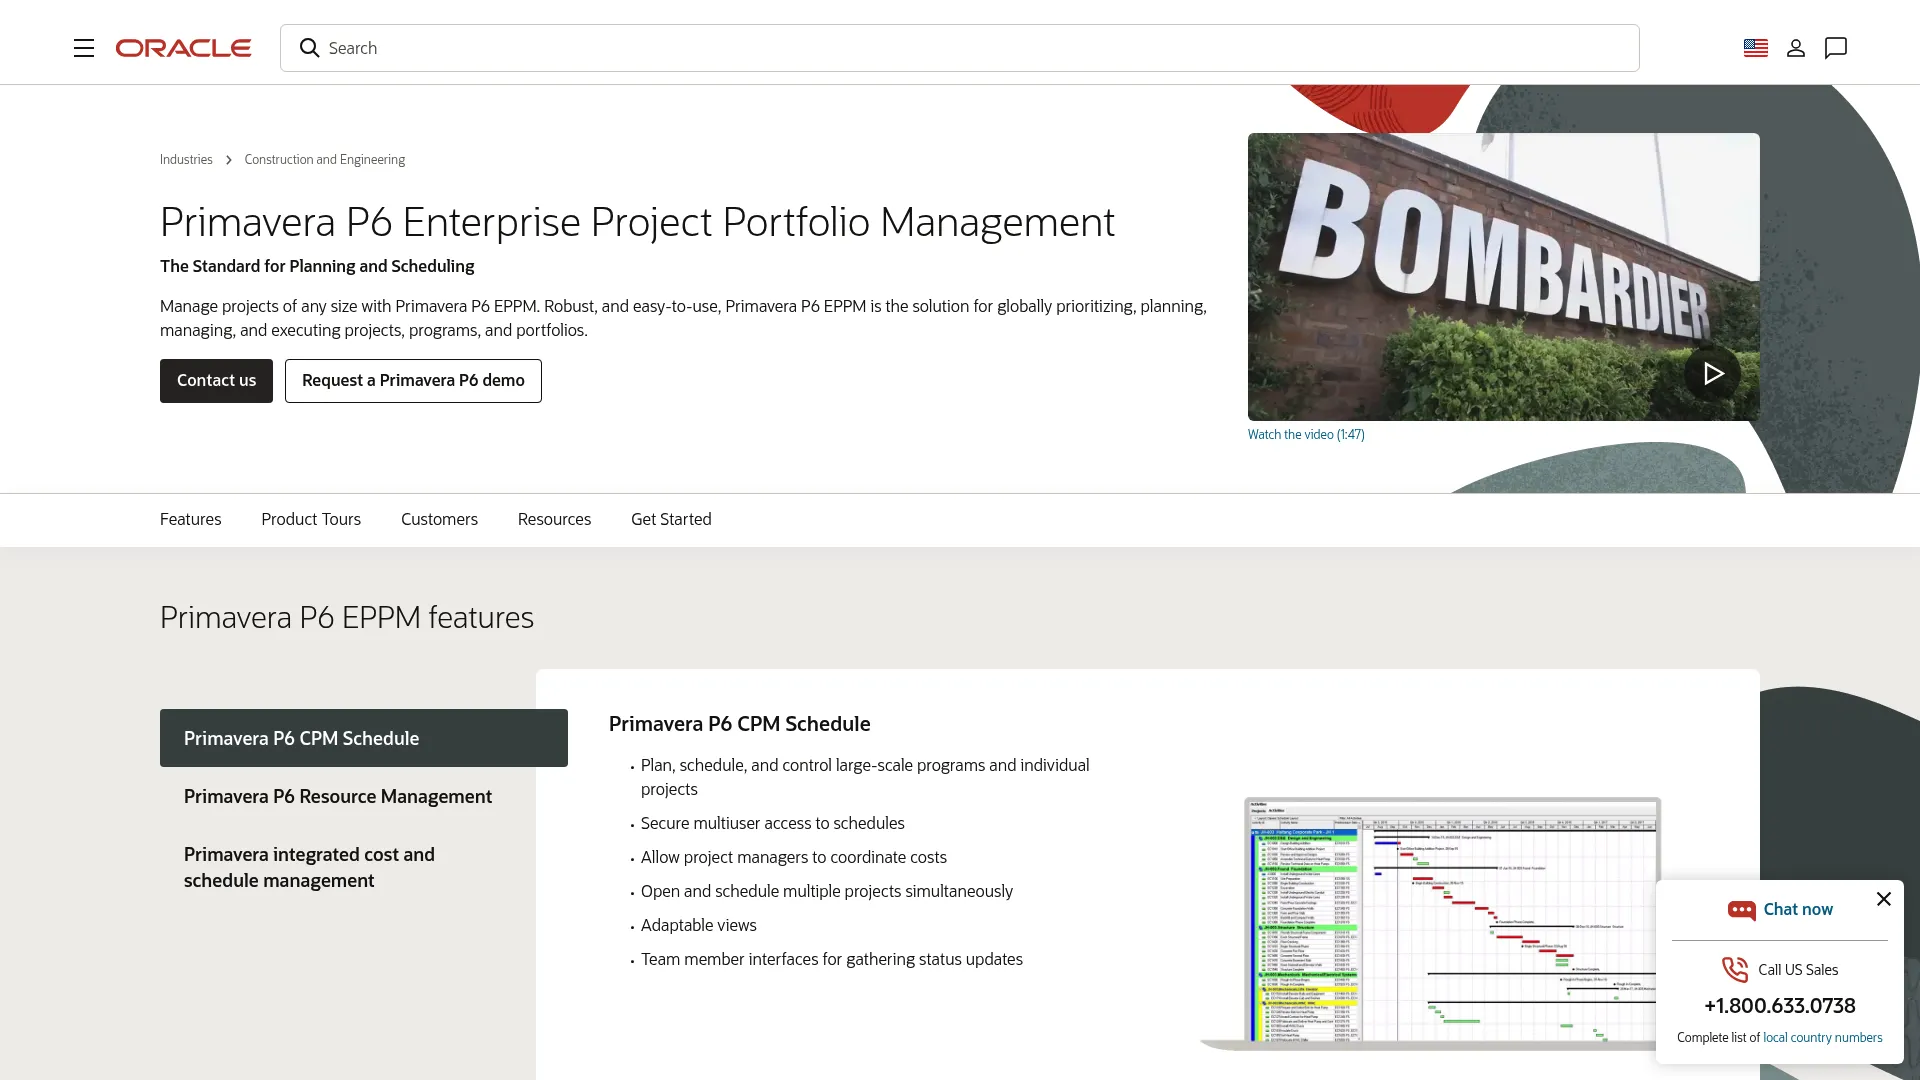Jump to the Resources section

pyautogui.click(x=554, y=520)
